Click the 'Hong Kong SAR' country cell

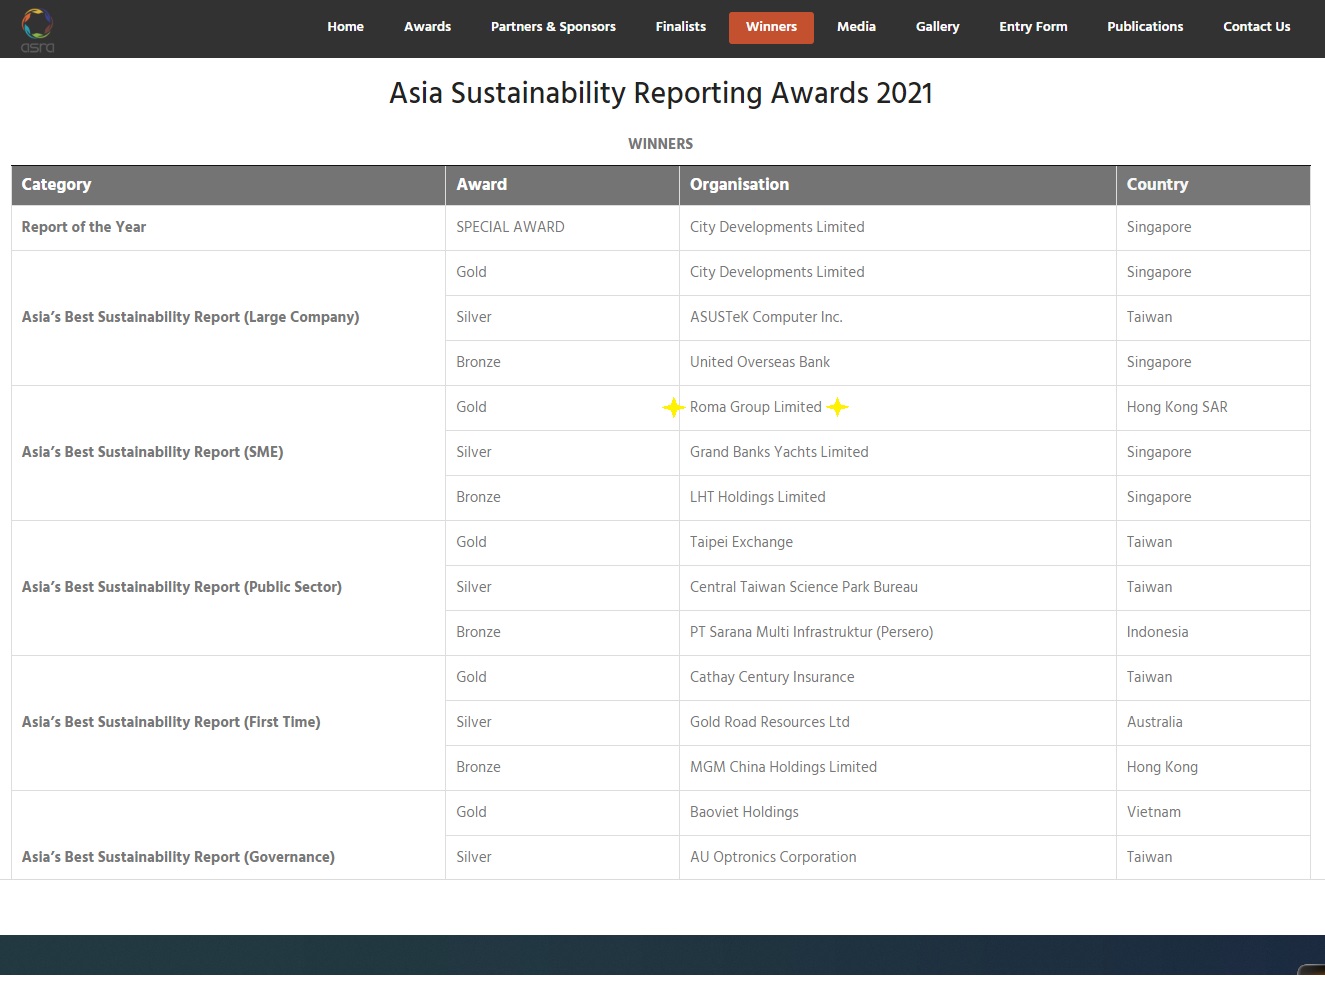[1213, 408]
